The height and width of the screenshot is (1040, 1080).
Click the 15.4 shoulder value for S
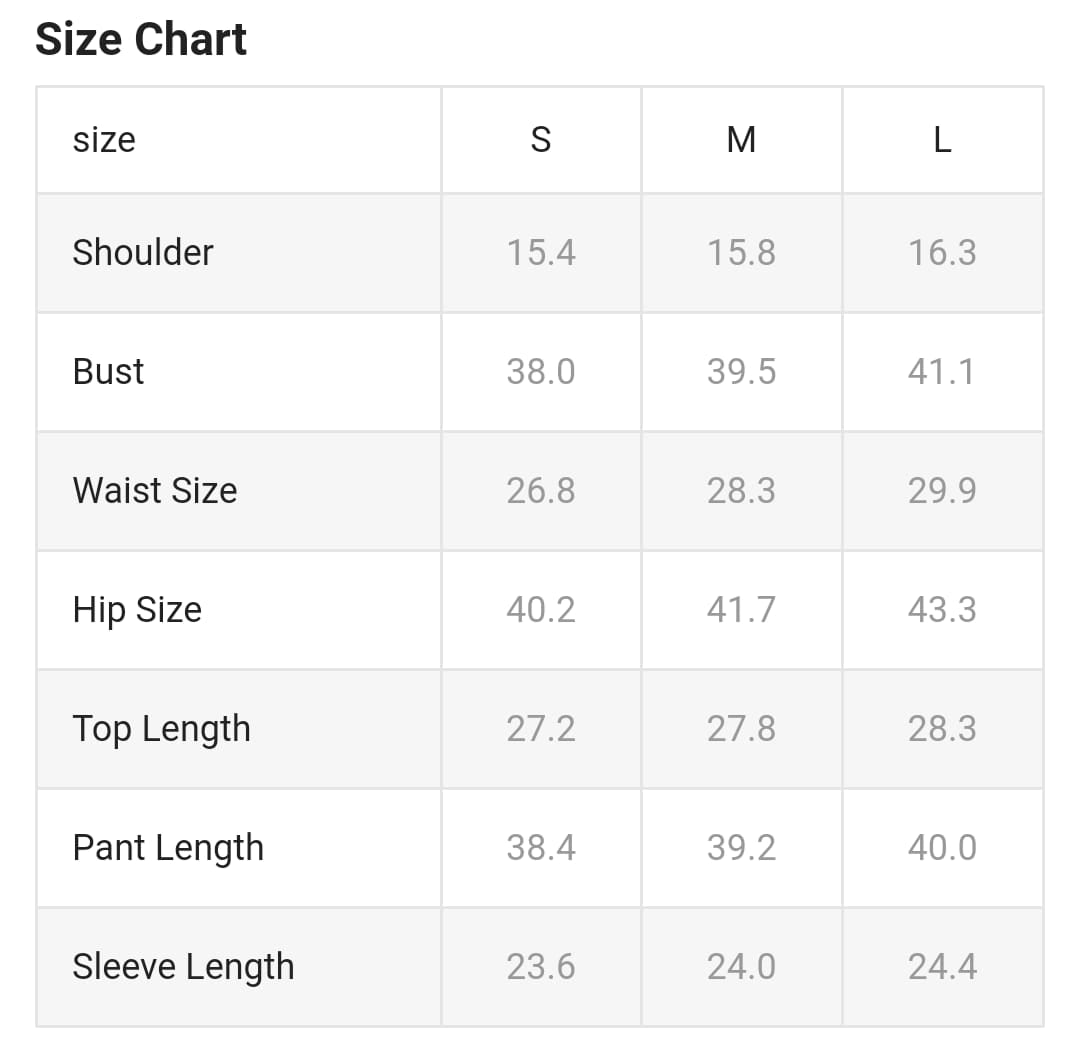click(541, 252)
